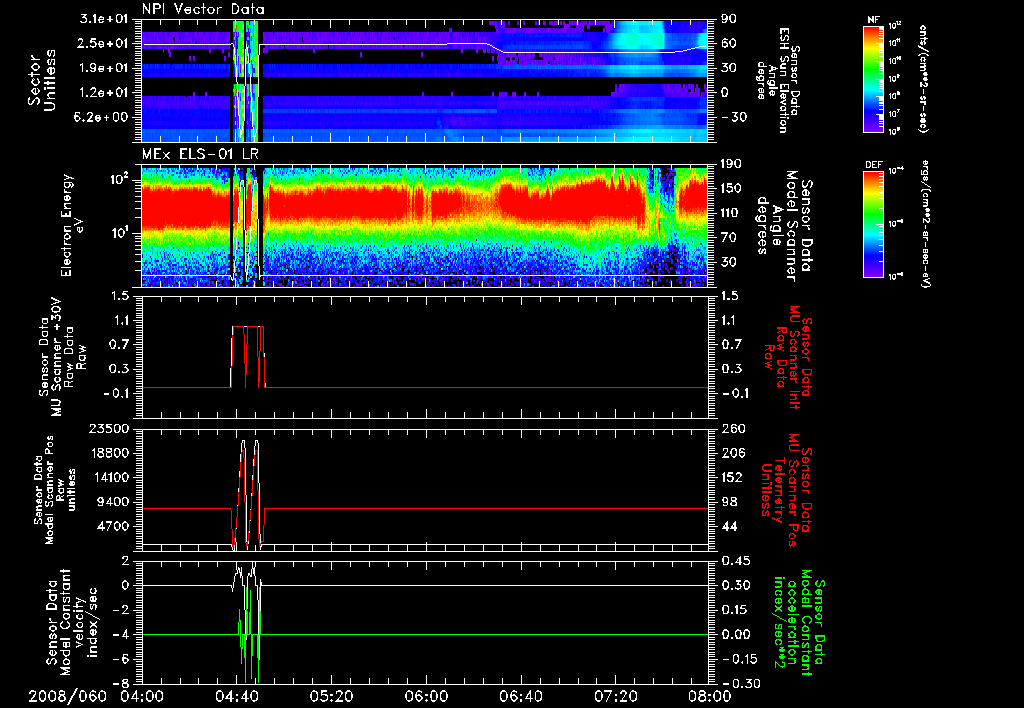Click the "08:00" time axis label
The image size is (1024, 708).
point(710,697)
